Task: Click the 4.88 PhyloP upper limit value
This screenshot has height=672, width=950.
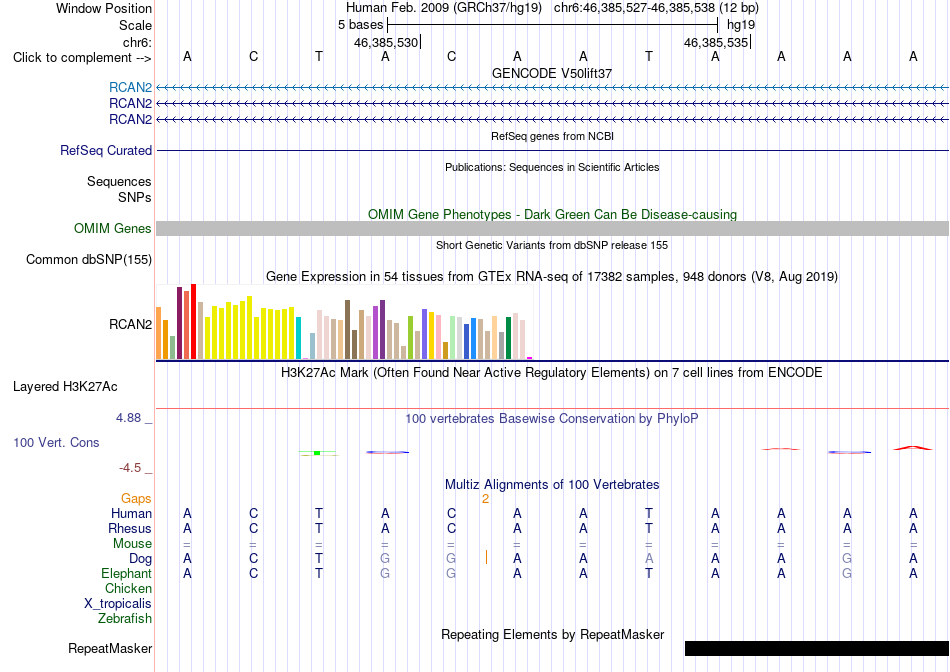Action: [x=128, y=418]
